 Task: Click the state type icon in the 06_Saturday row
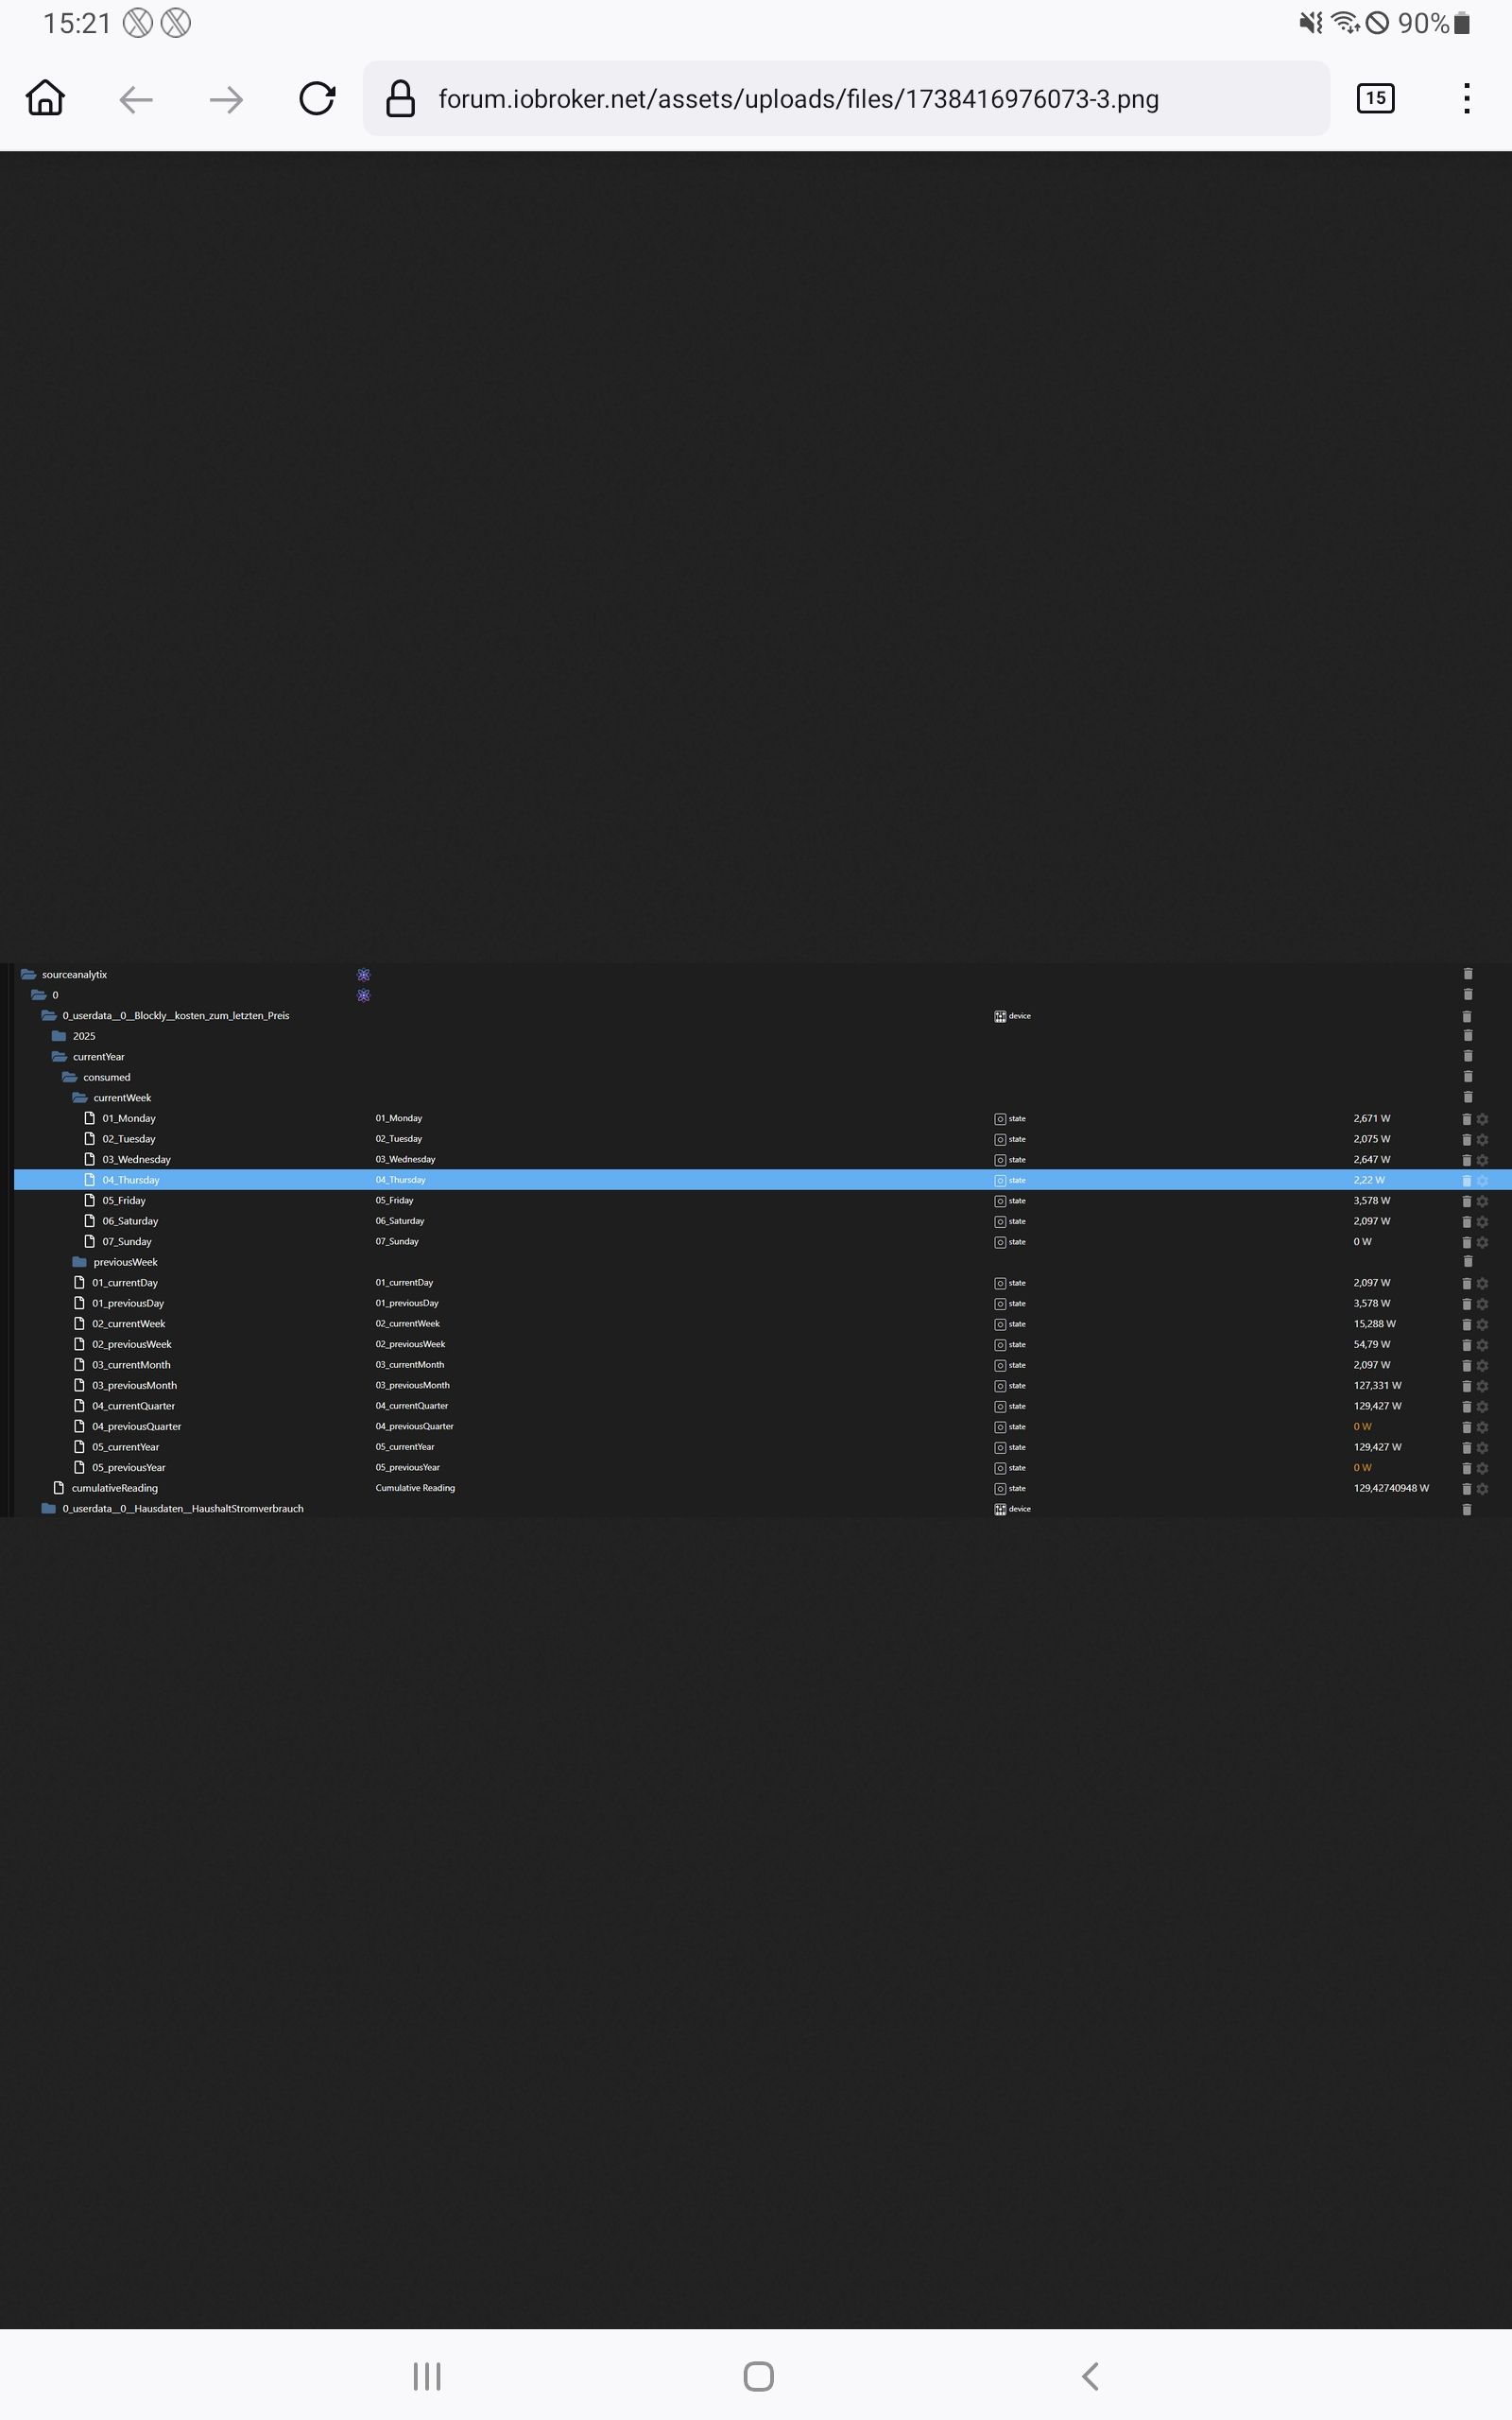pyautogui.click(x=1000, y=1222)
